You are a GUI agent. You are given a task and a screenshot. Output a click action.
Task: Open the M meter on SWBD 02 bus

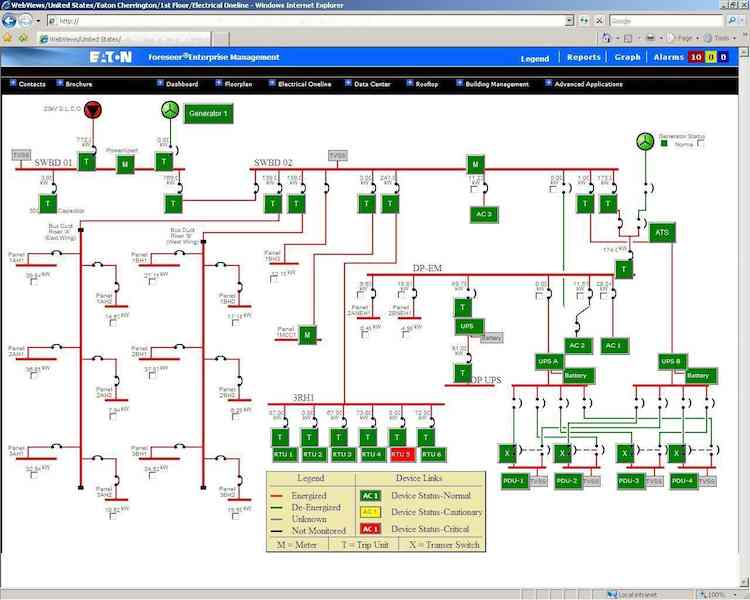[x=475, y=164]
